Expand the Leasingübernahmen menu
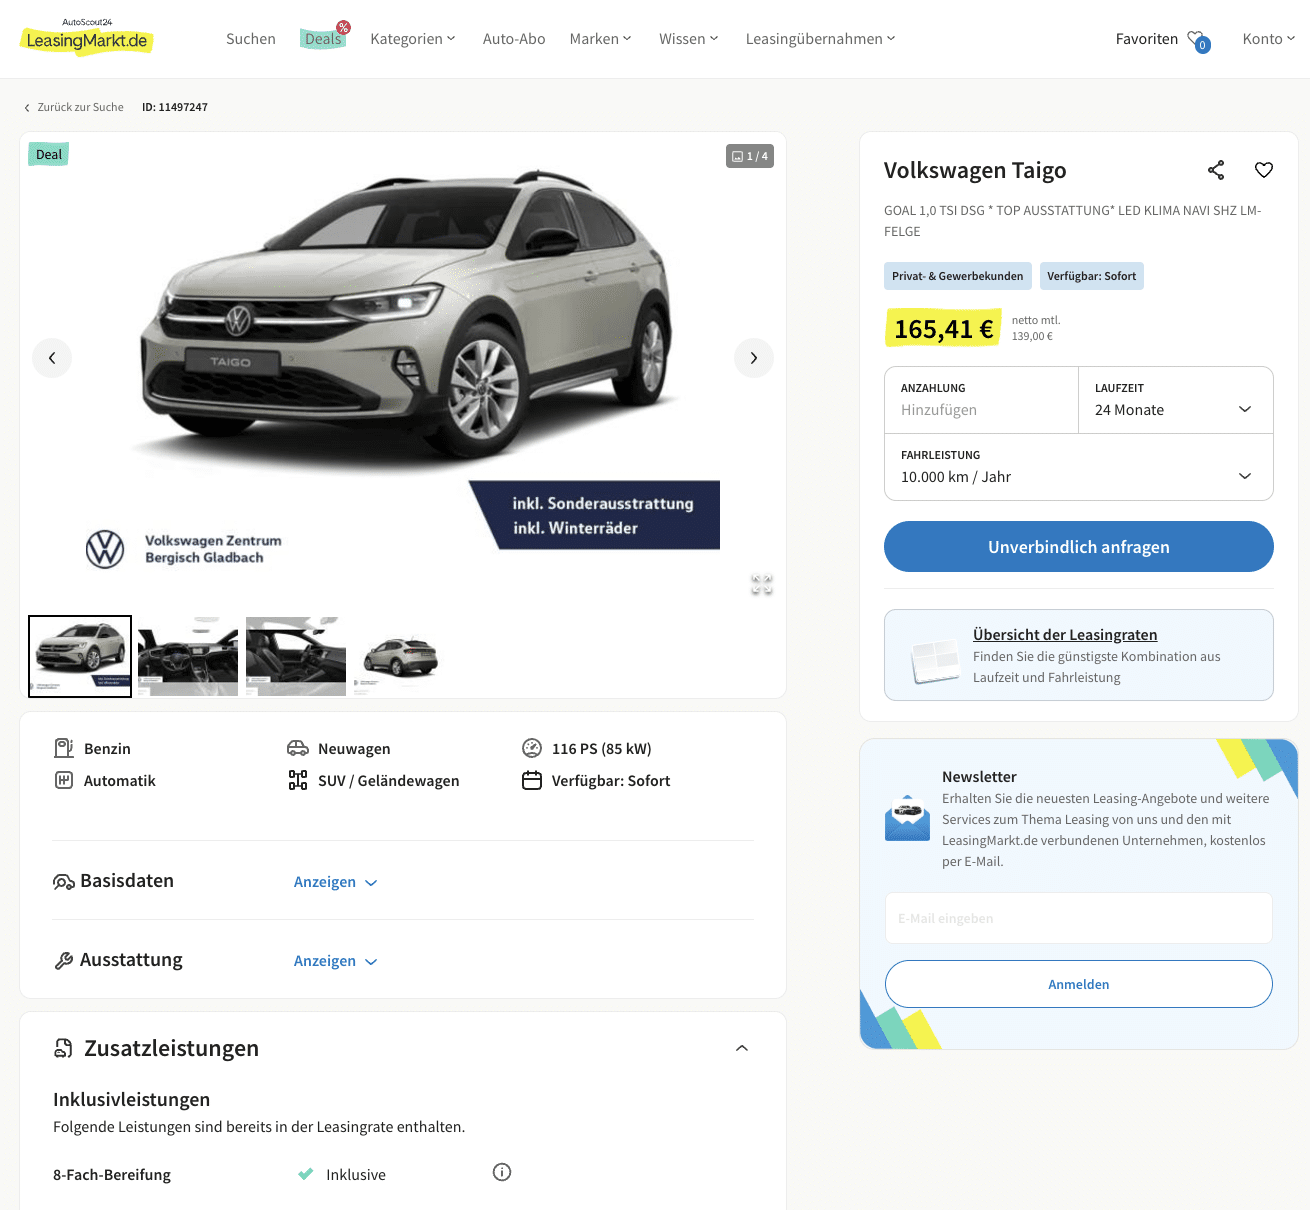This screenshot has width=1310, height=1210. [820, 39]
